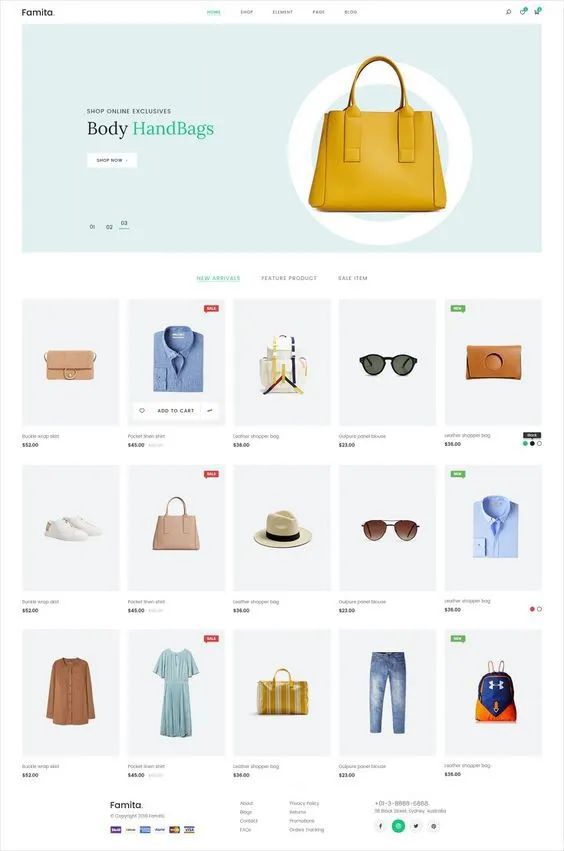Click the Shop Now button
This screenshot has width=564, height=851.
pyautogui.click(x=112, y=160)
